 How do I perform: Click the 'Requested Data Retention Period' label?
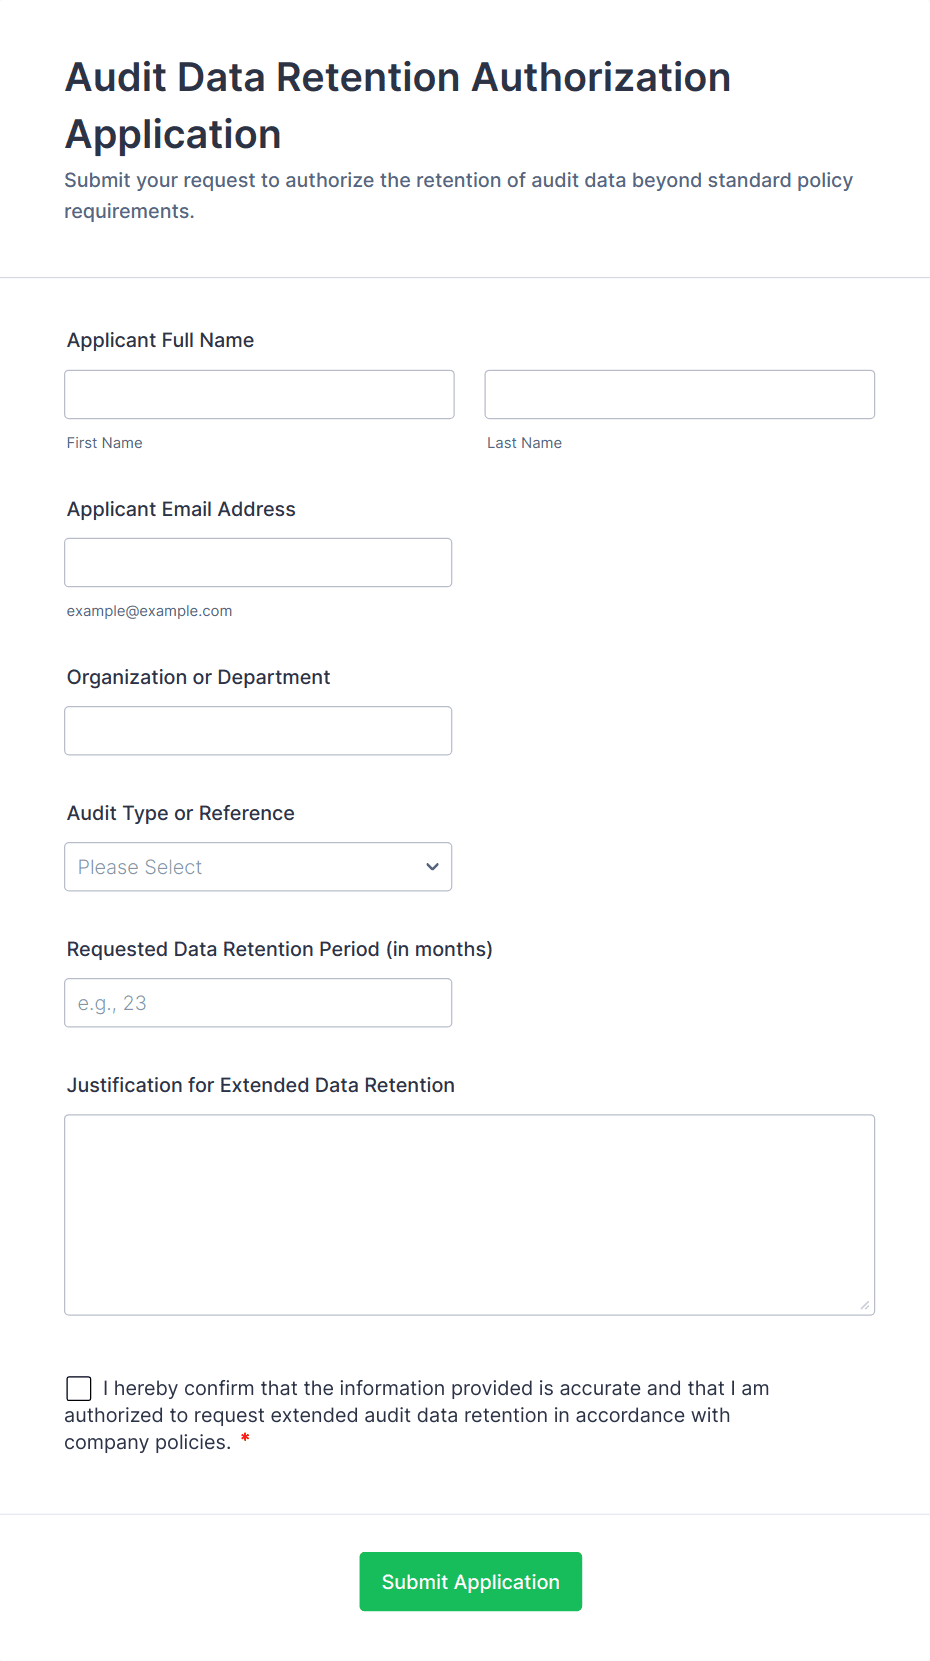(x=279, y=949)
